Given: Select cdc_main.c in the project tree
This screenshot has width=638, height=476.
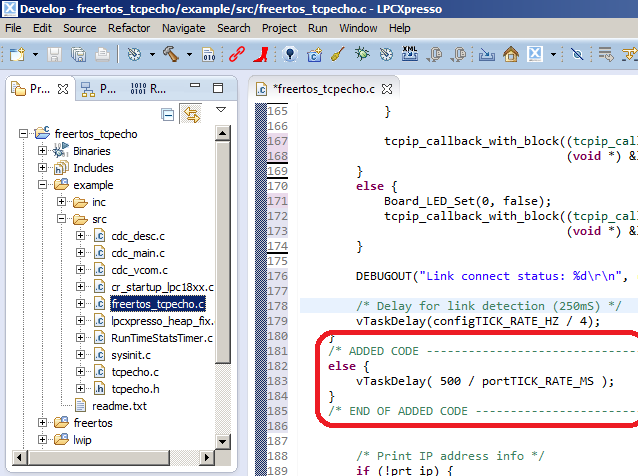Looking at the screenshot, I should [x=138, y=253].
